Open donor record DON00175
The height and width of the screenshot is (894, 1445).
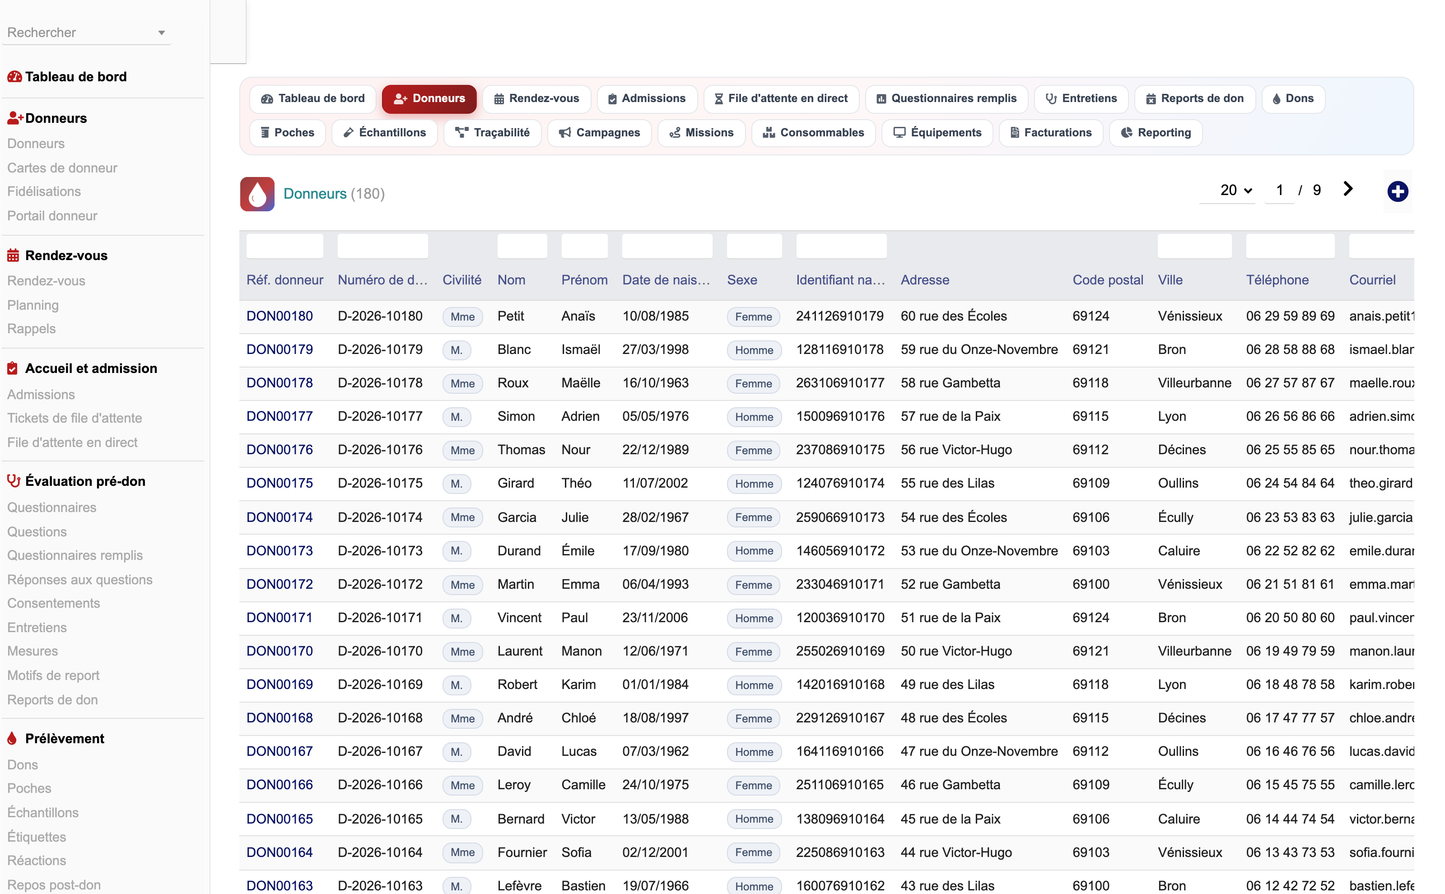(x=280, y=483)
